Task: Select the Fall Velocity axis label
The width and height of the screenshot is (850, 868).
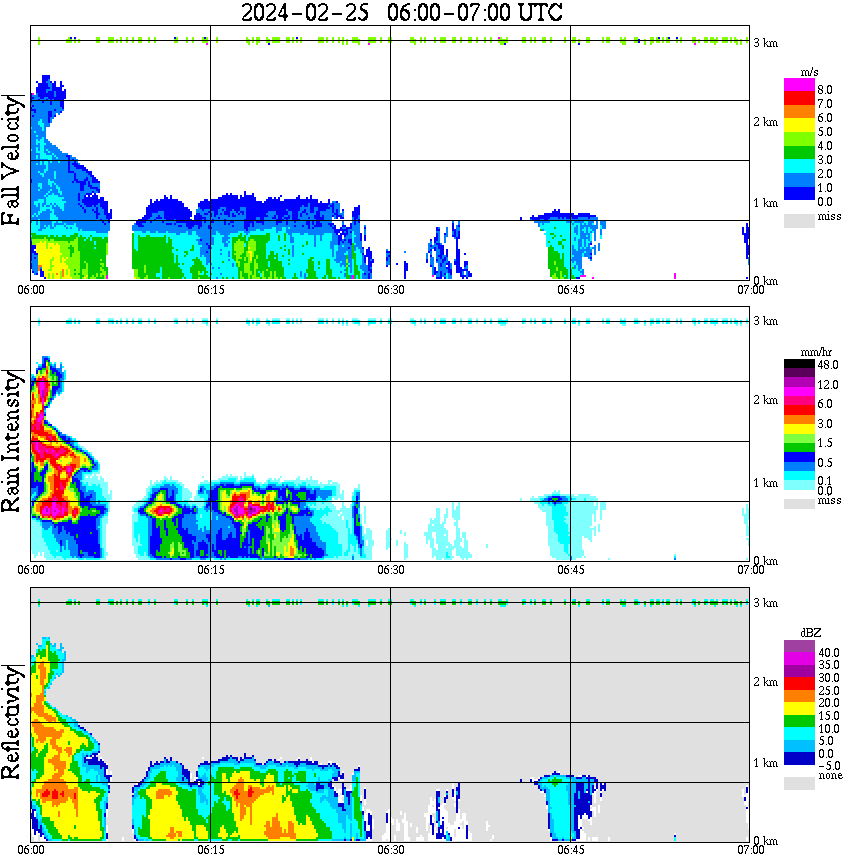Action: coord(12,160)
